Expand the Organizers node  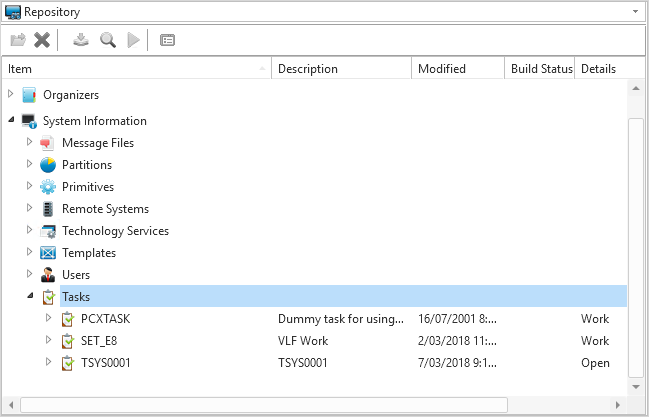pyautogui.click(x=11, y=94)
